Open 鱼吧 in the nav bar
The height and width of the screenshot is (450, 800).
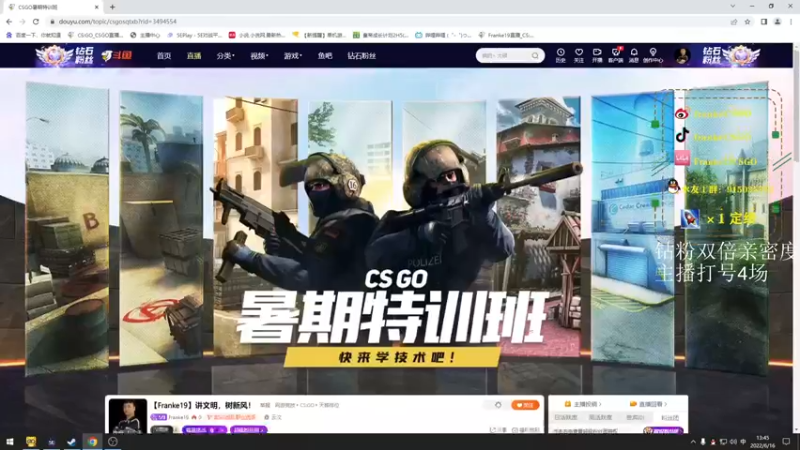coord(325,56)
